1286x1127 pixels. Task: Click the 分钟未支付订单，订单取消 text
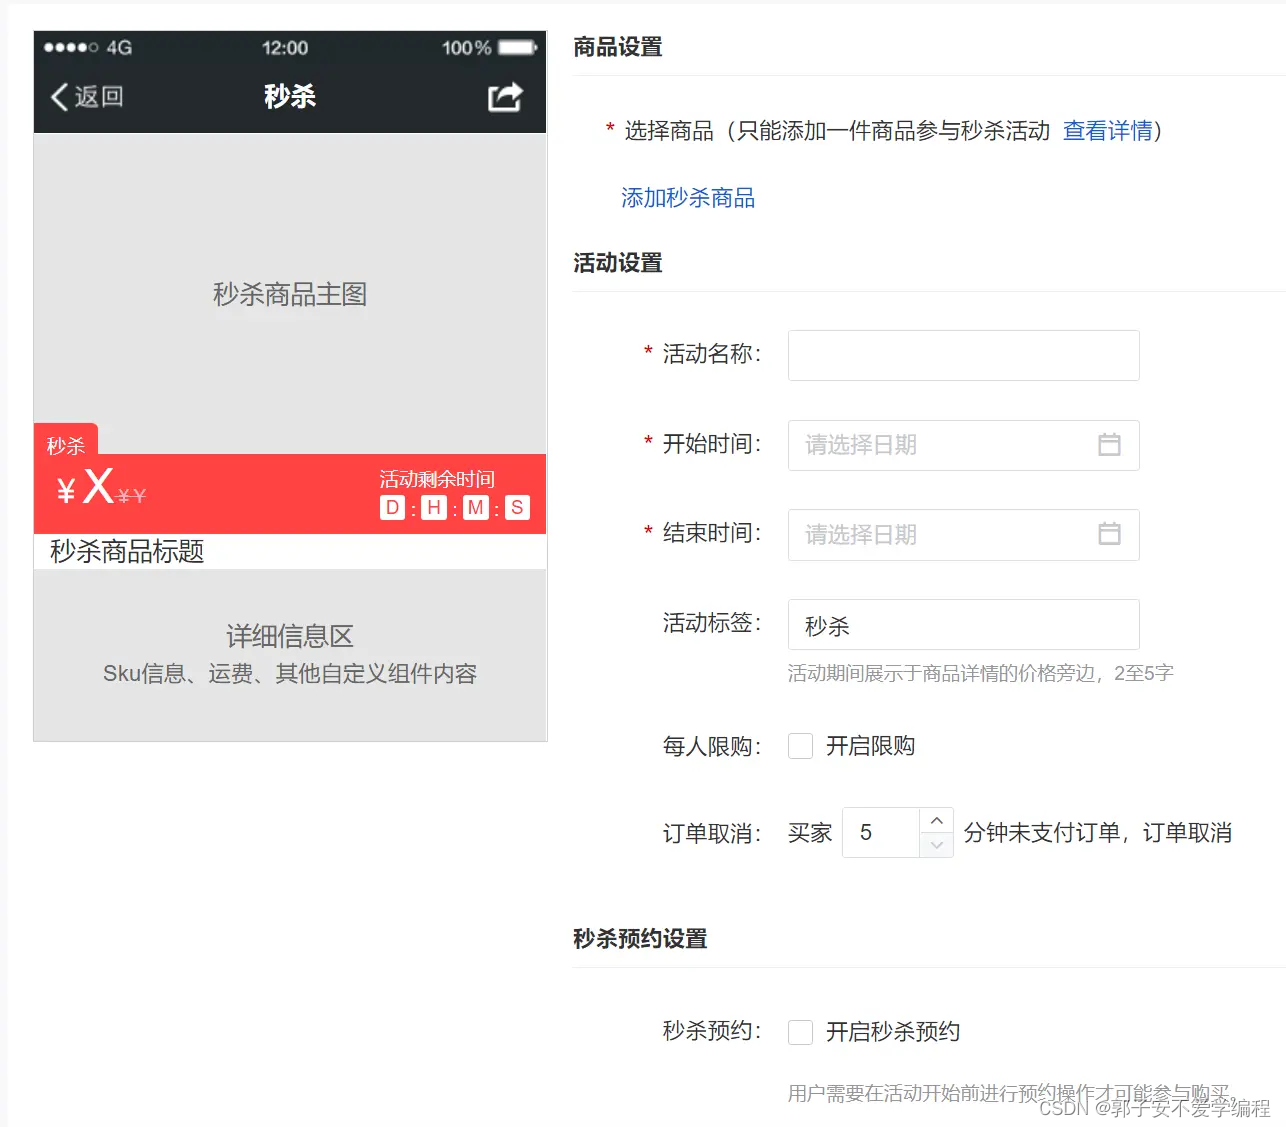1098,833
